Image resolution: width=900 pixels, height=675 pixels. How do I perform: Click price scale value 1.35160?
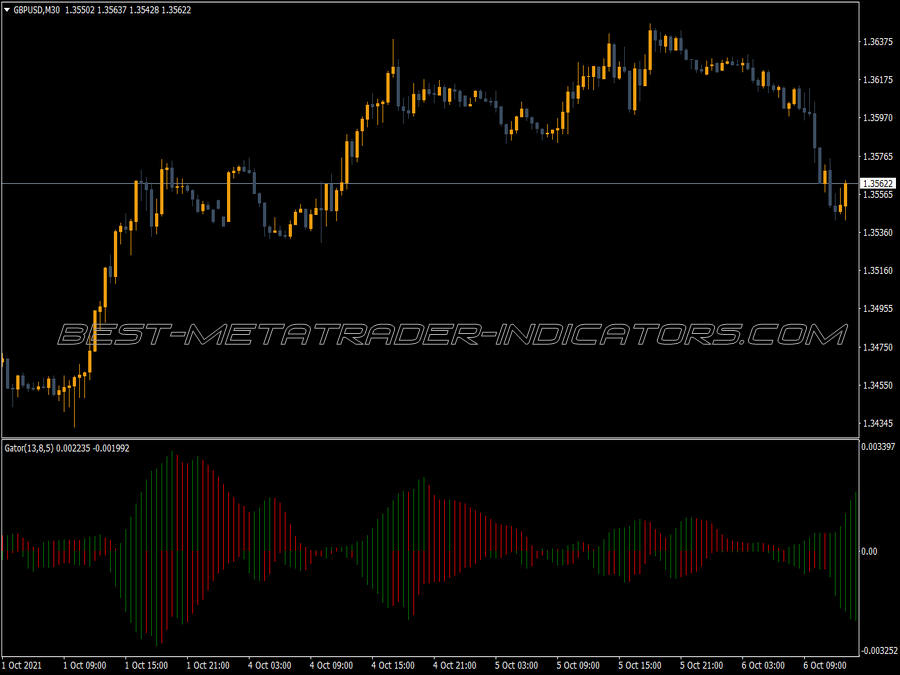click(878, 270)
